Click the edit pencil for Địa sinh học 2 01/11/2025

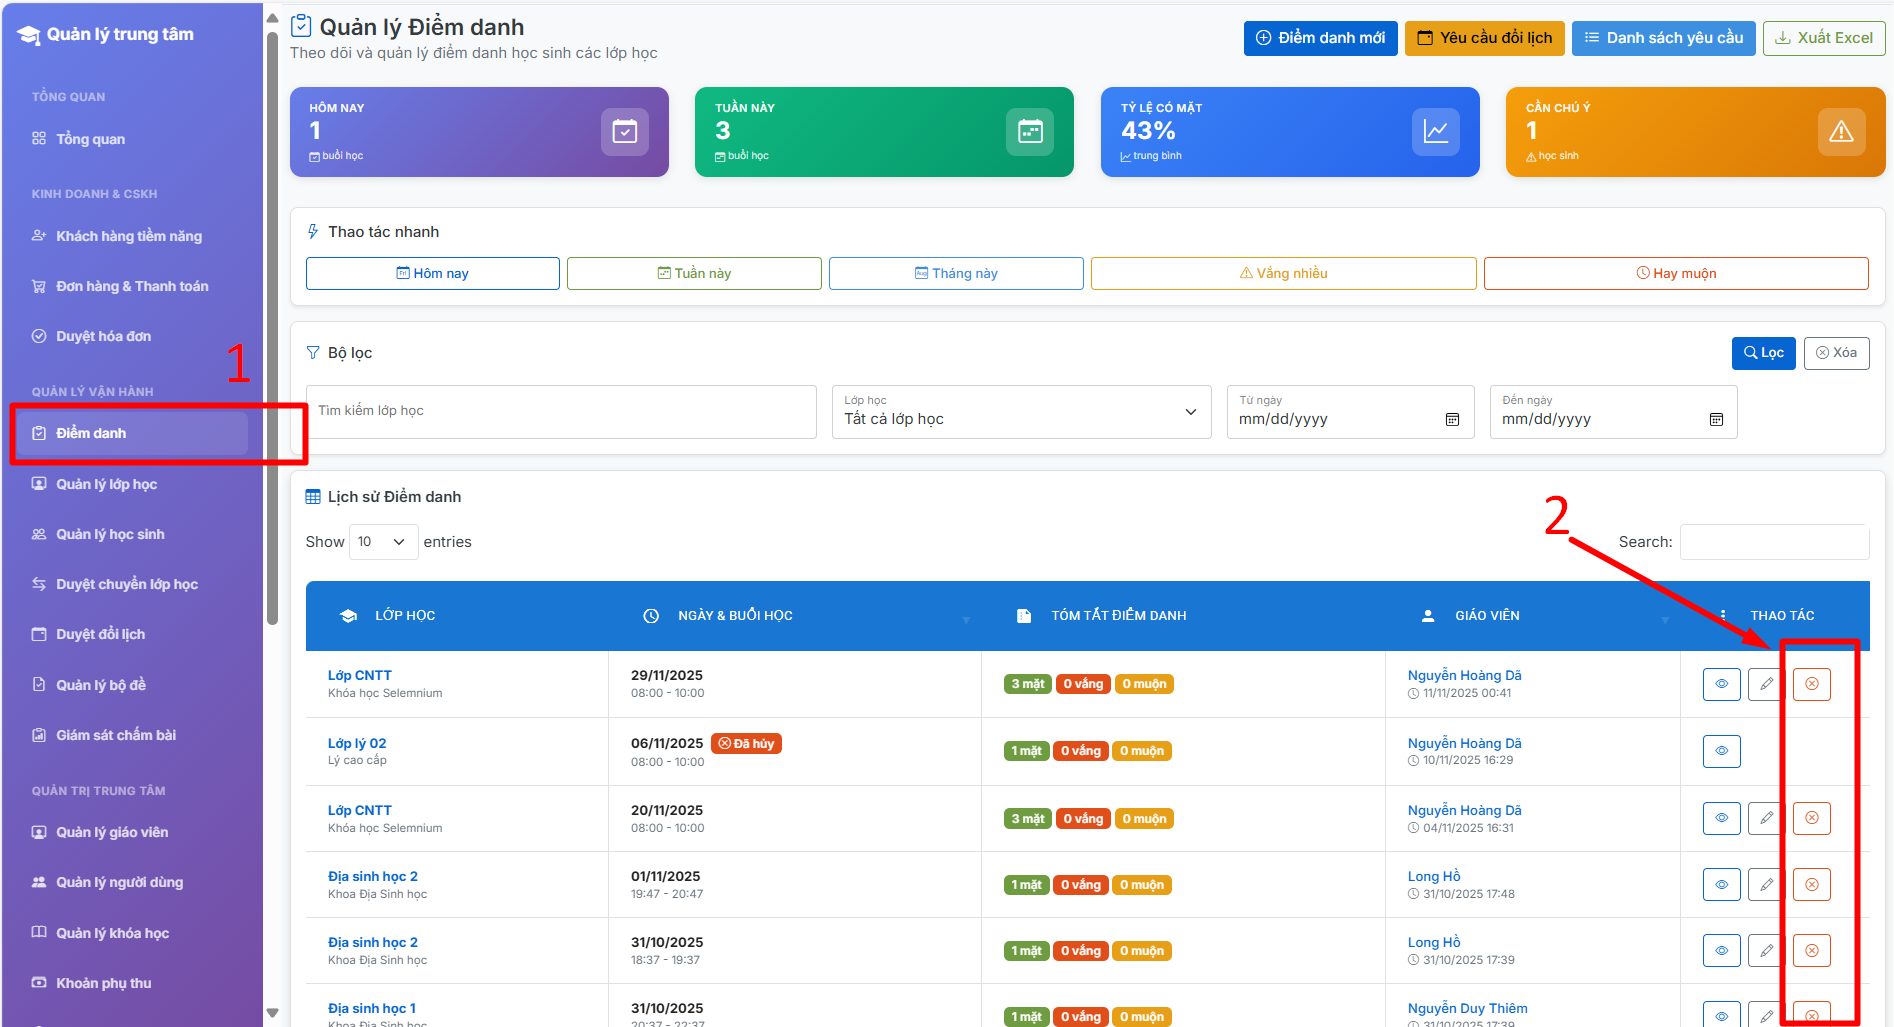tap(1766, 884)
